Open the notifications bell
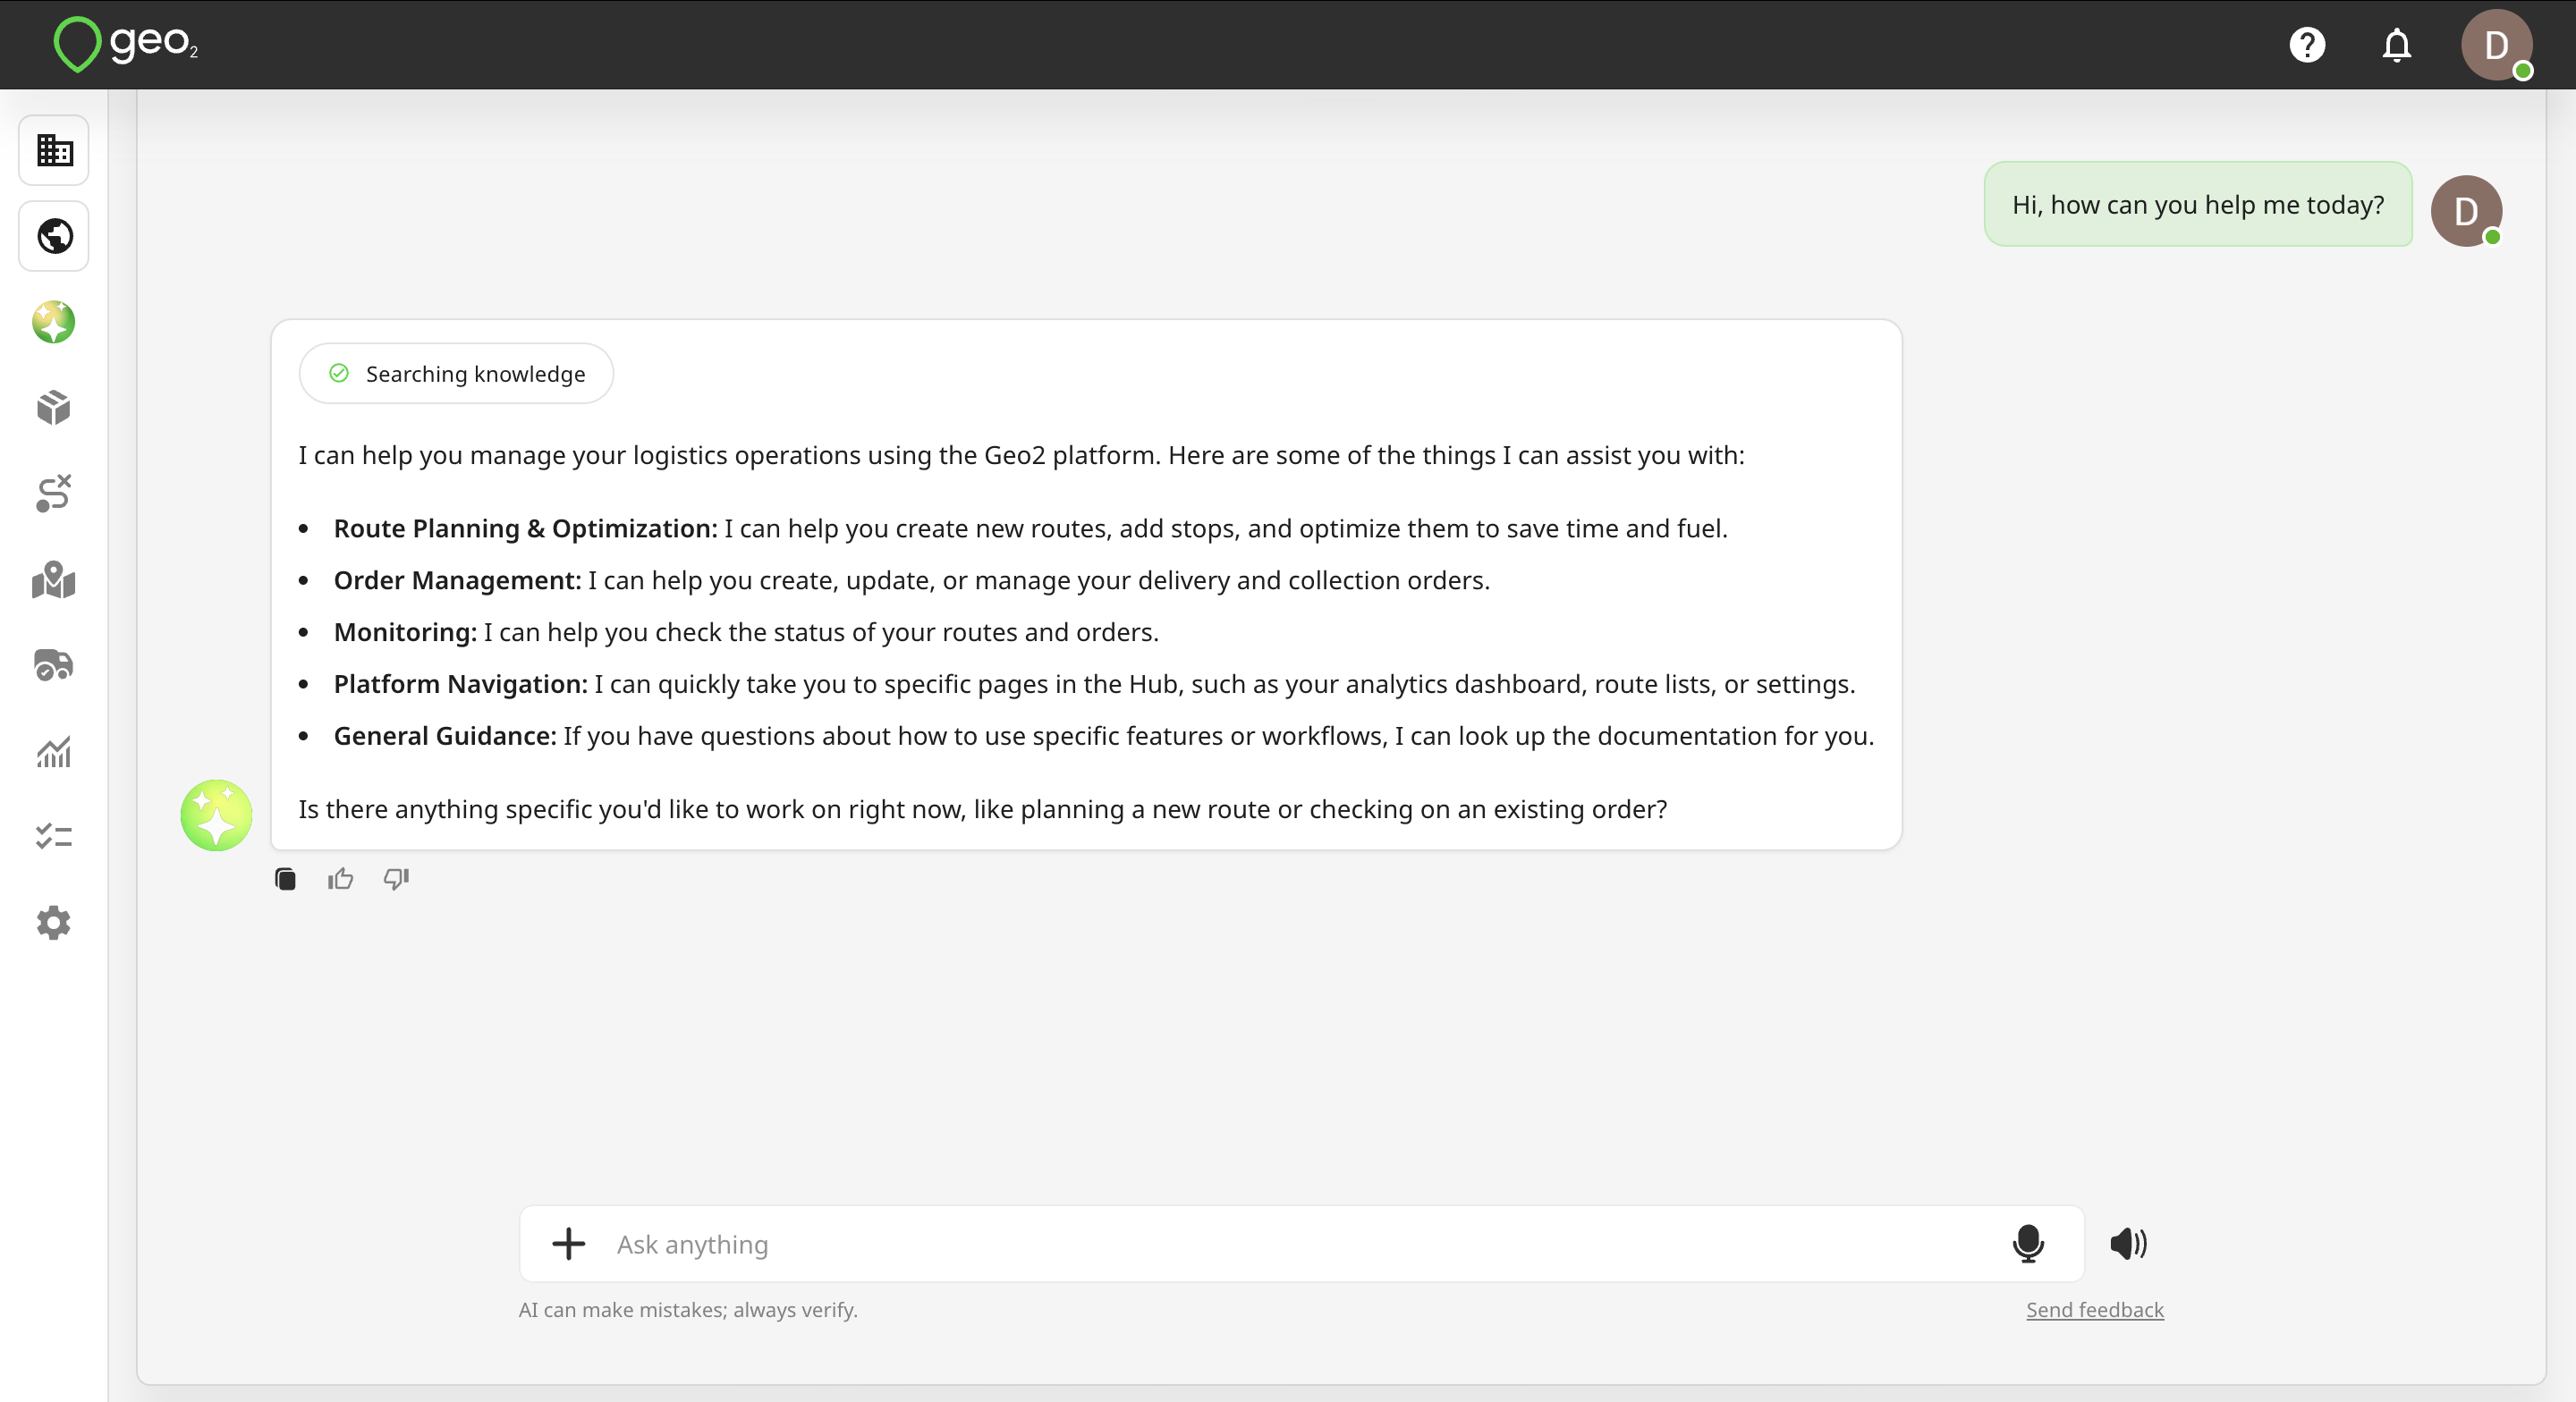 pos(2396,45)
